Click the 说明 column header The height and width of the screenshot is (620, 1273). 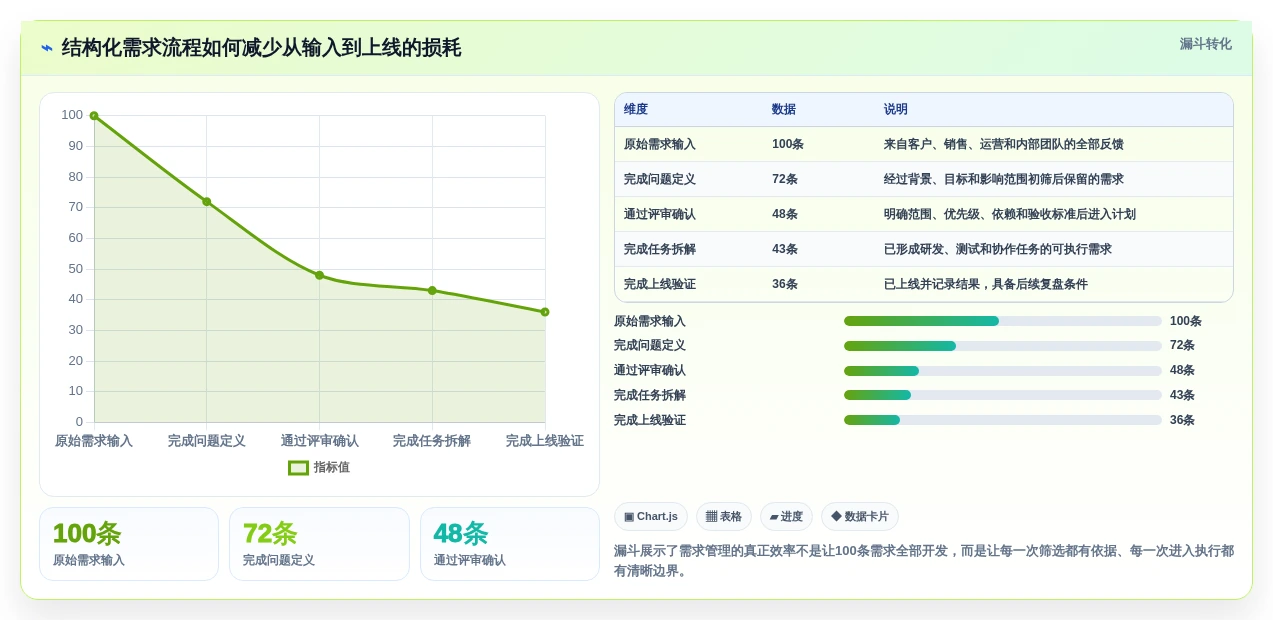point(896,109)
